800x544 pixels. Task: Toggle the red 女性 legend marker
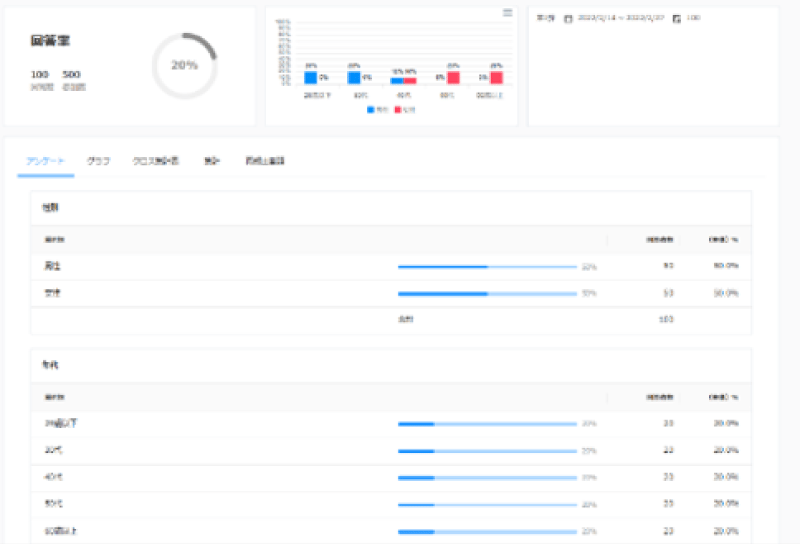pos(399,109)
